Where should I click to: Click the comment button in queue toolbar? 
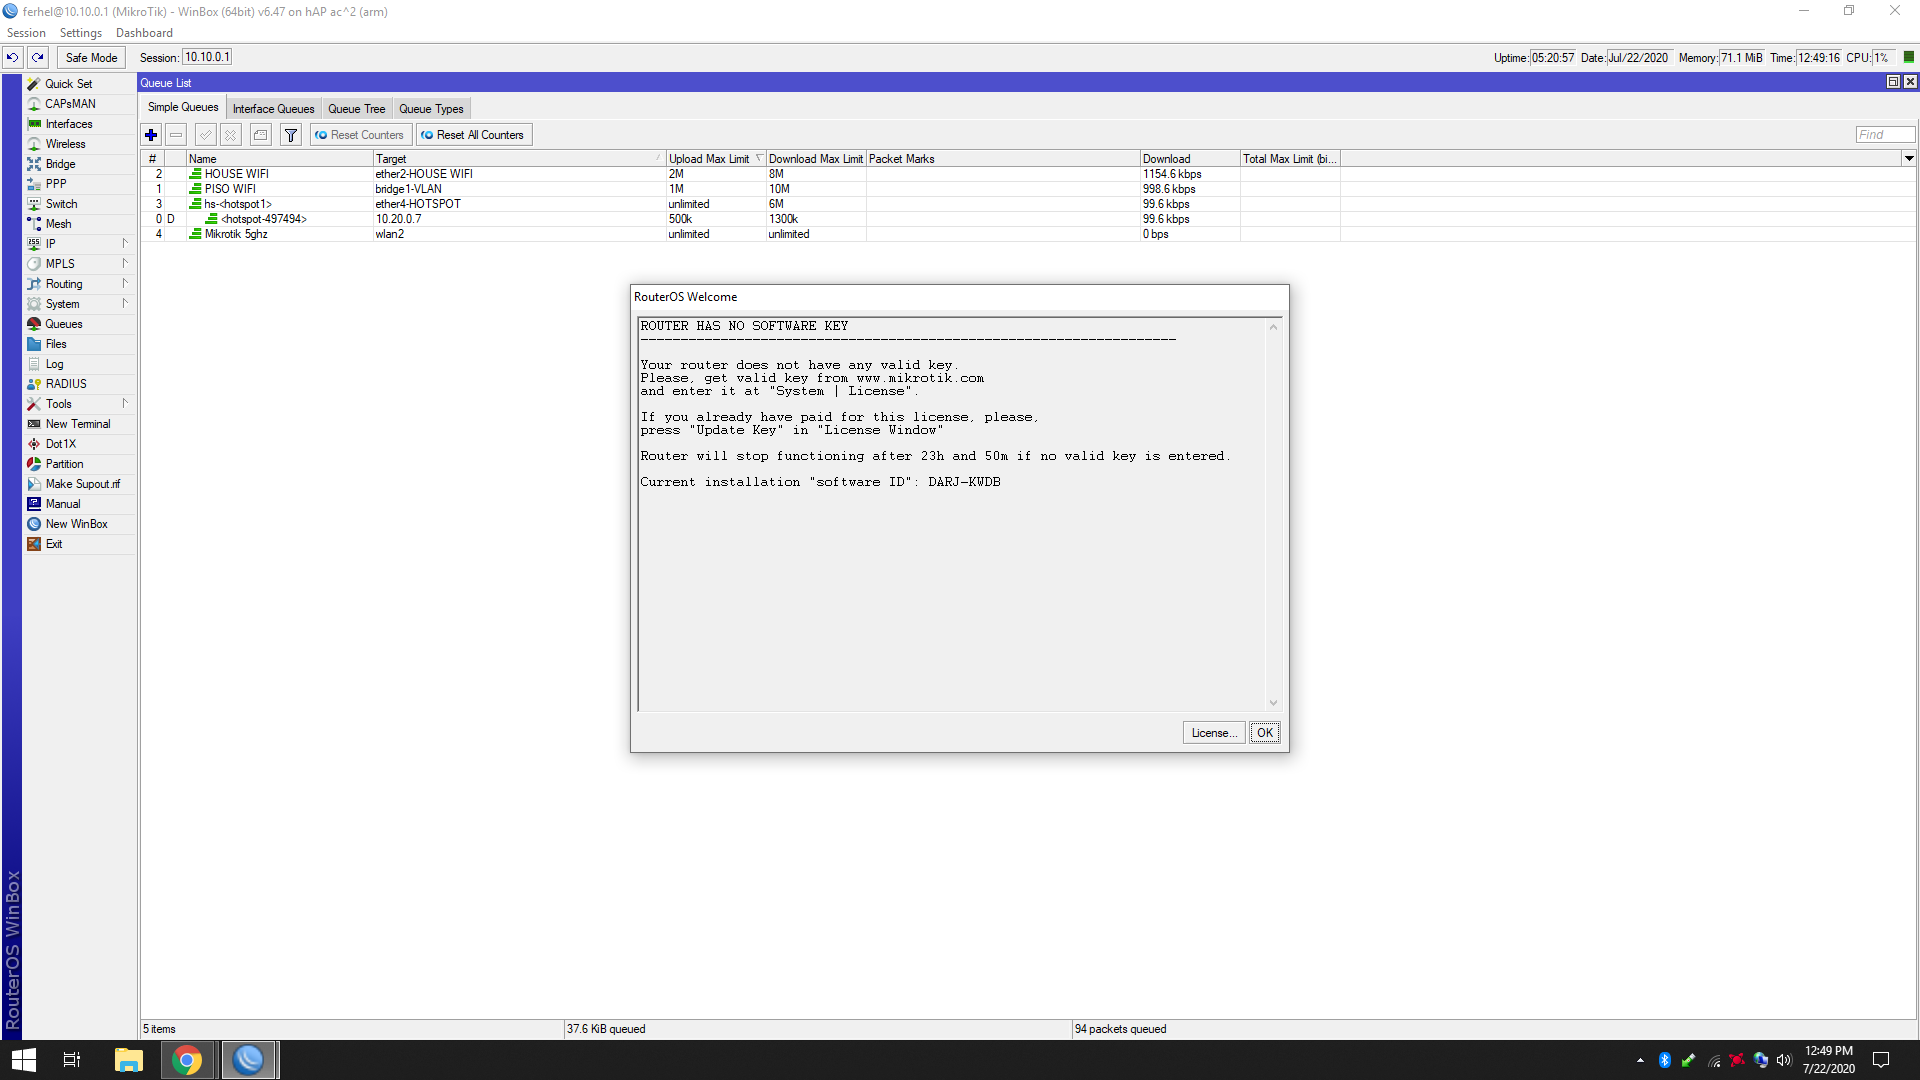(x=261, y=135)
